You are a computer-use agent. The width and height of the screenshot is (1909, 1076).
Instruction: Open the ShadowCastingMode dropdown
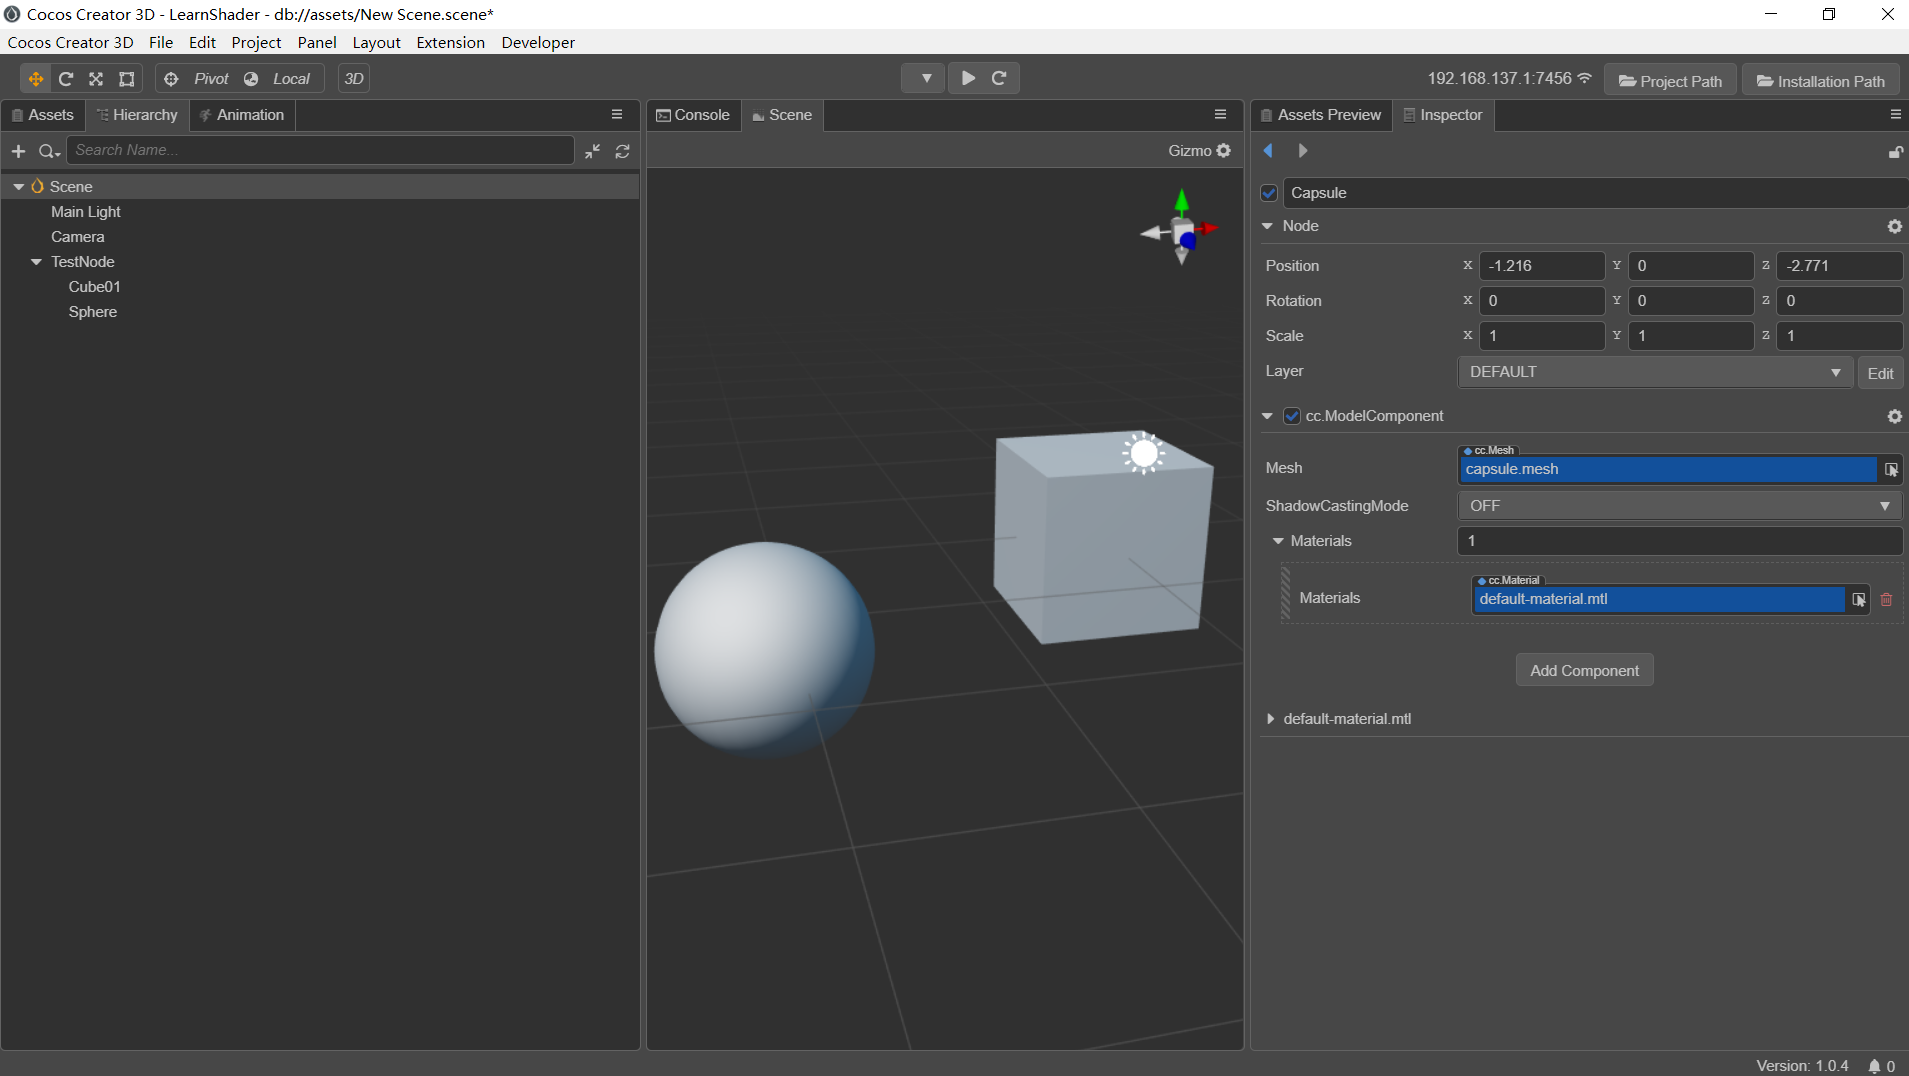click(x=1679, y=506)
